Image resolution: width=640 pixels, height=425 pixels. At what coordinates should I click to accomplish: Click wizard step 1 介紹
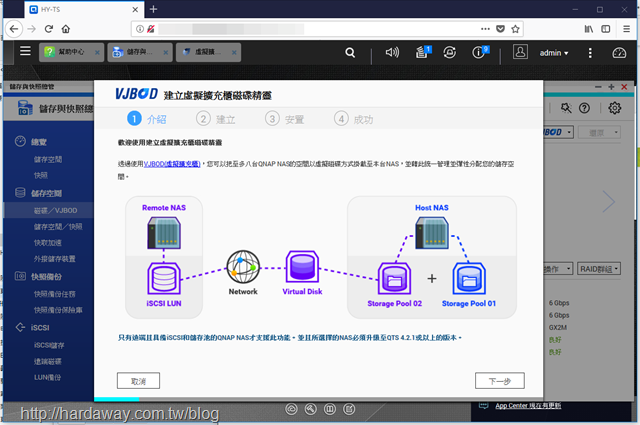tap(147, 119)
